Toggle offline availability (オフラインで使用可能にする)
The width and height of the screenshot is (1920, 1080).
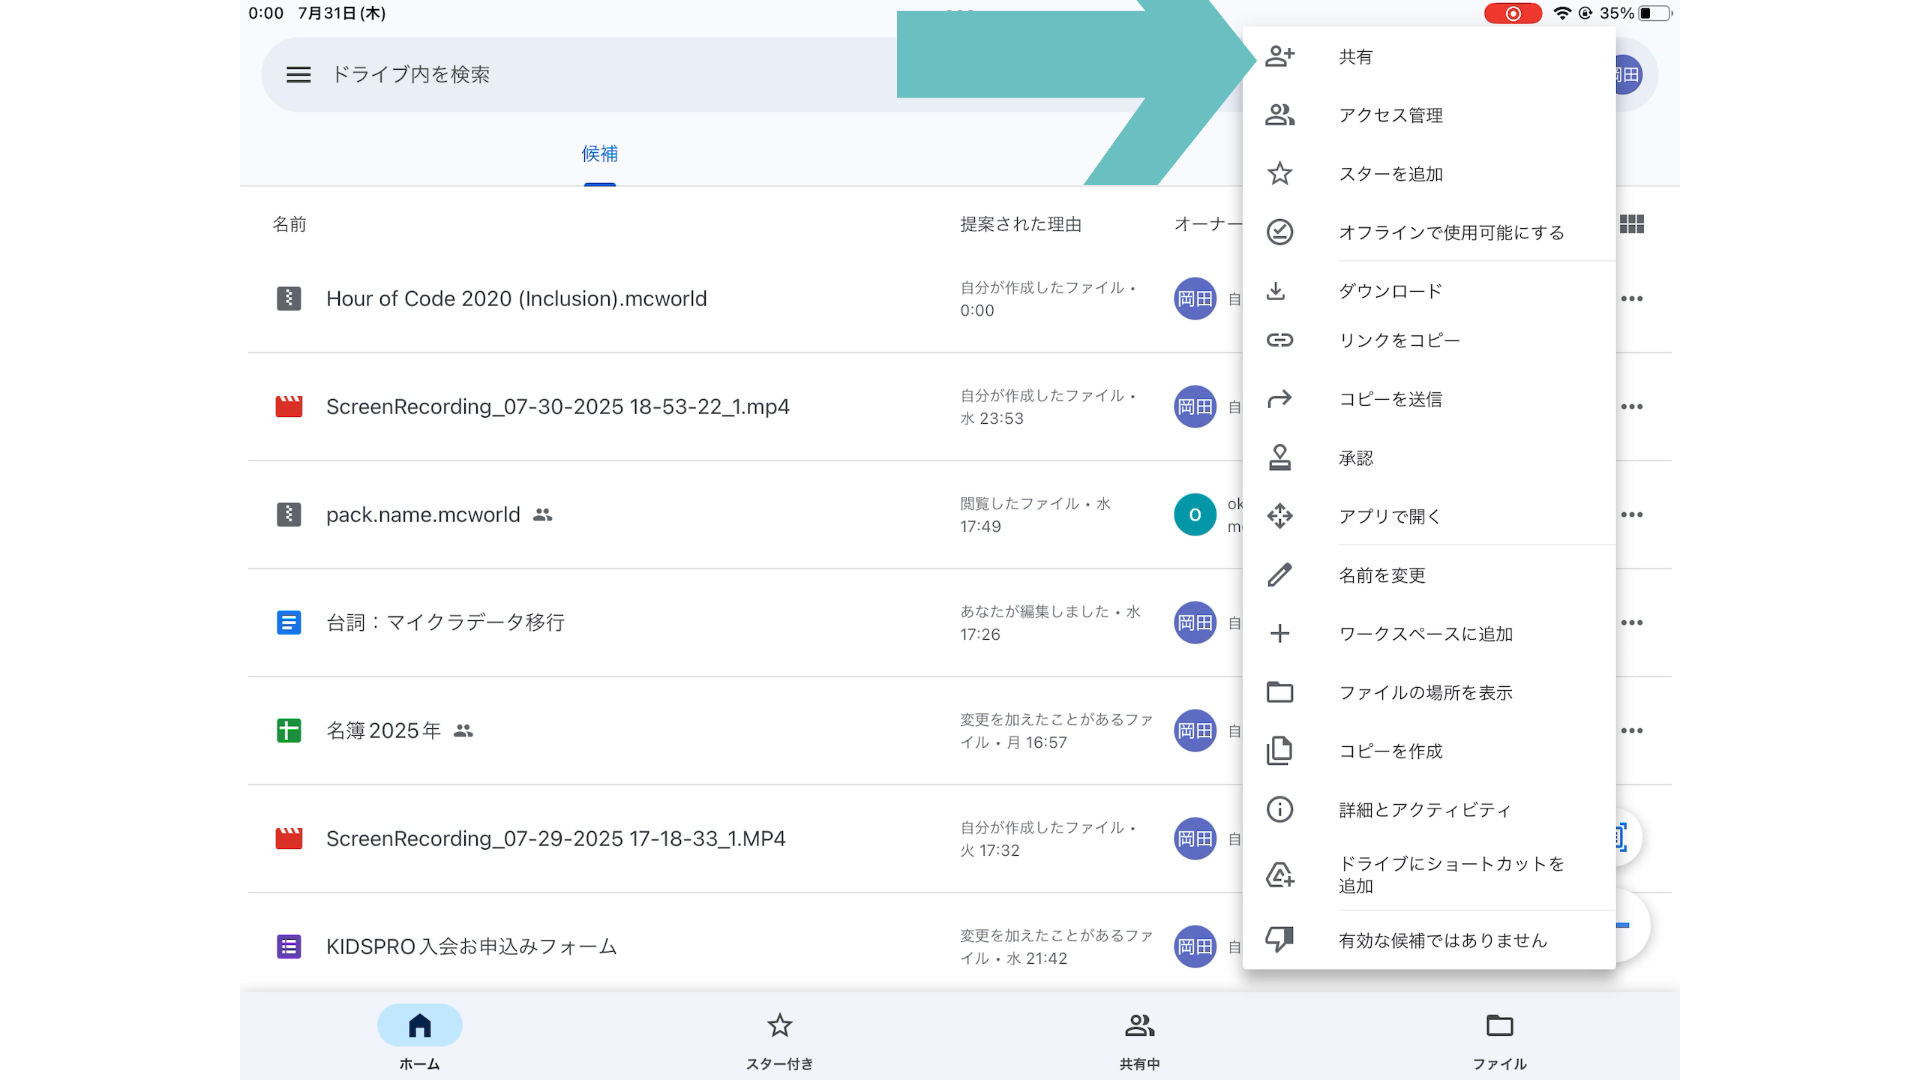[x=1450, y=232]
